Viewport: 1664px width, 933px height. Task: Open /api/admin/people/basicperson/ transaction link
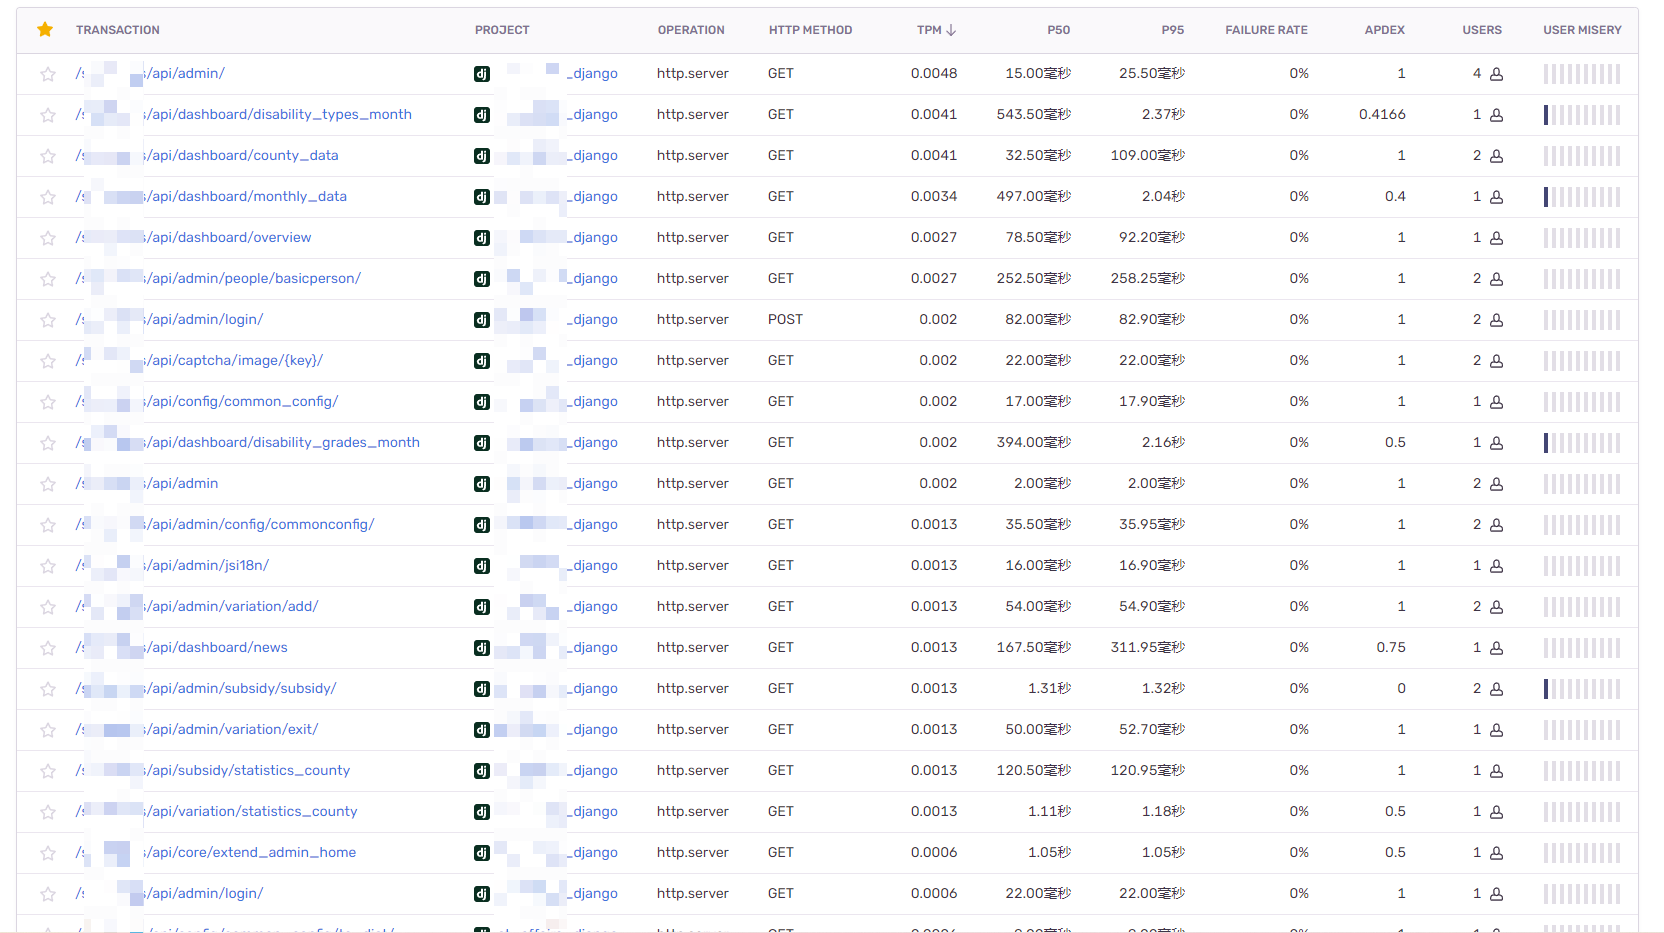click(254, 278)
